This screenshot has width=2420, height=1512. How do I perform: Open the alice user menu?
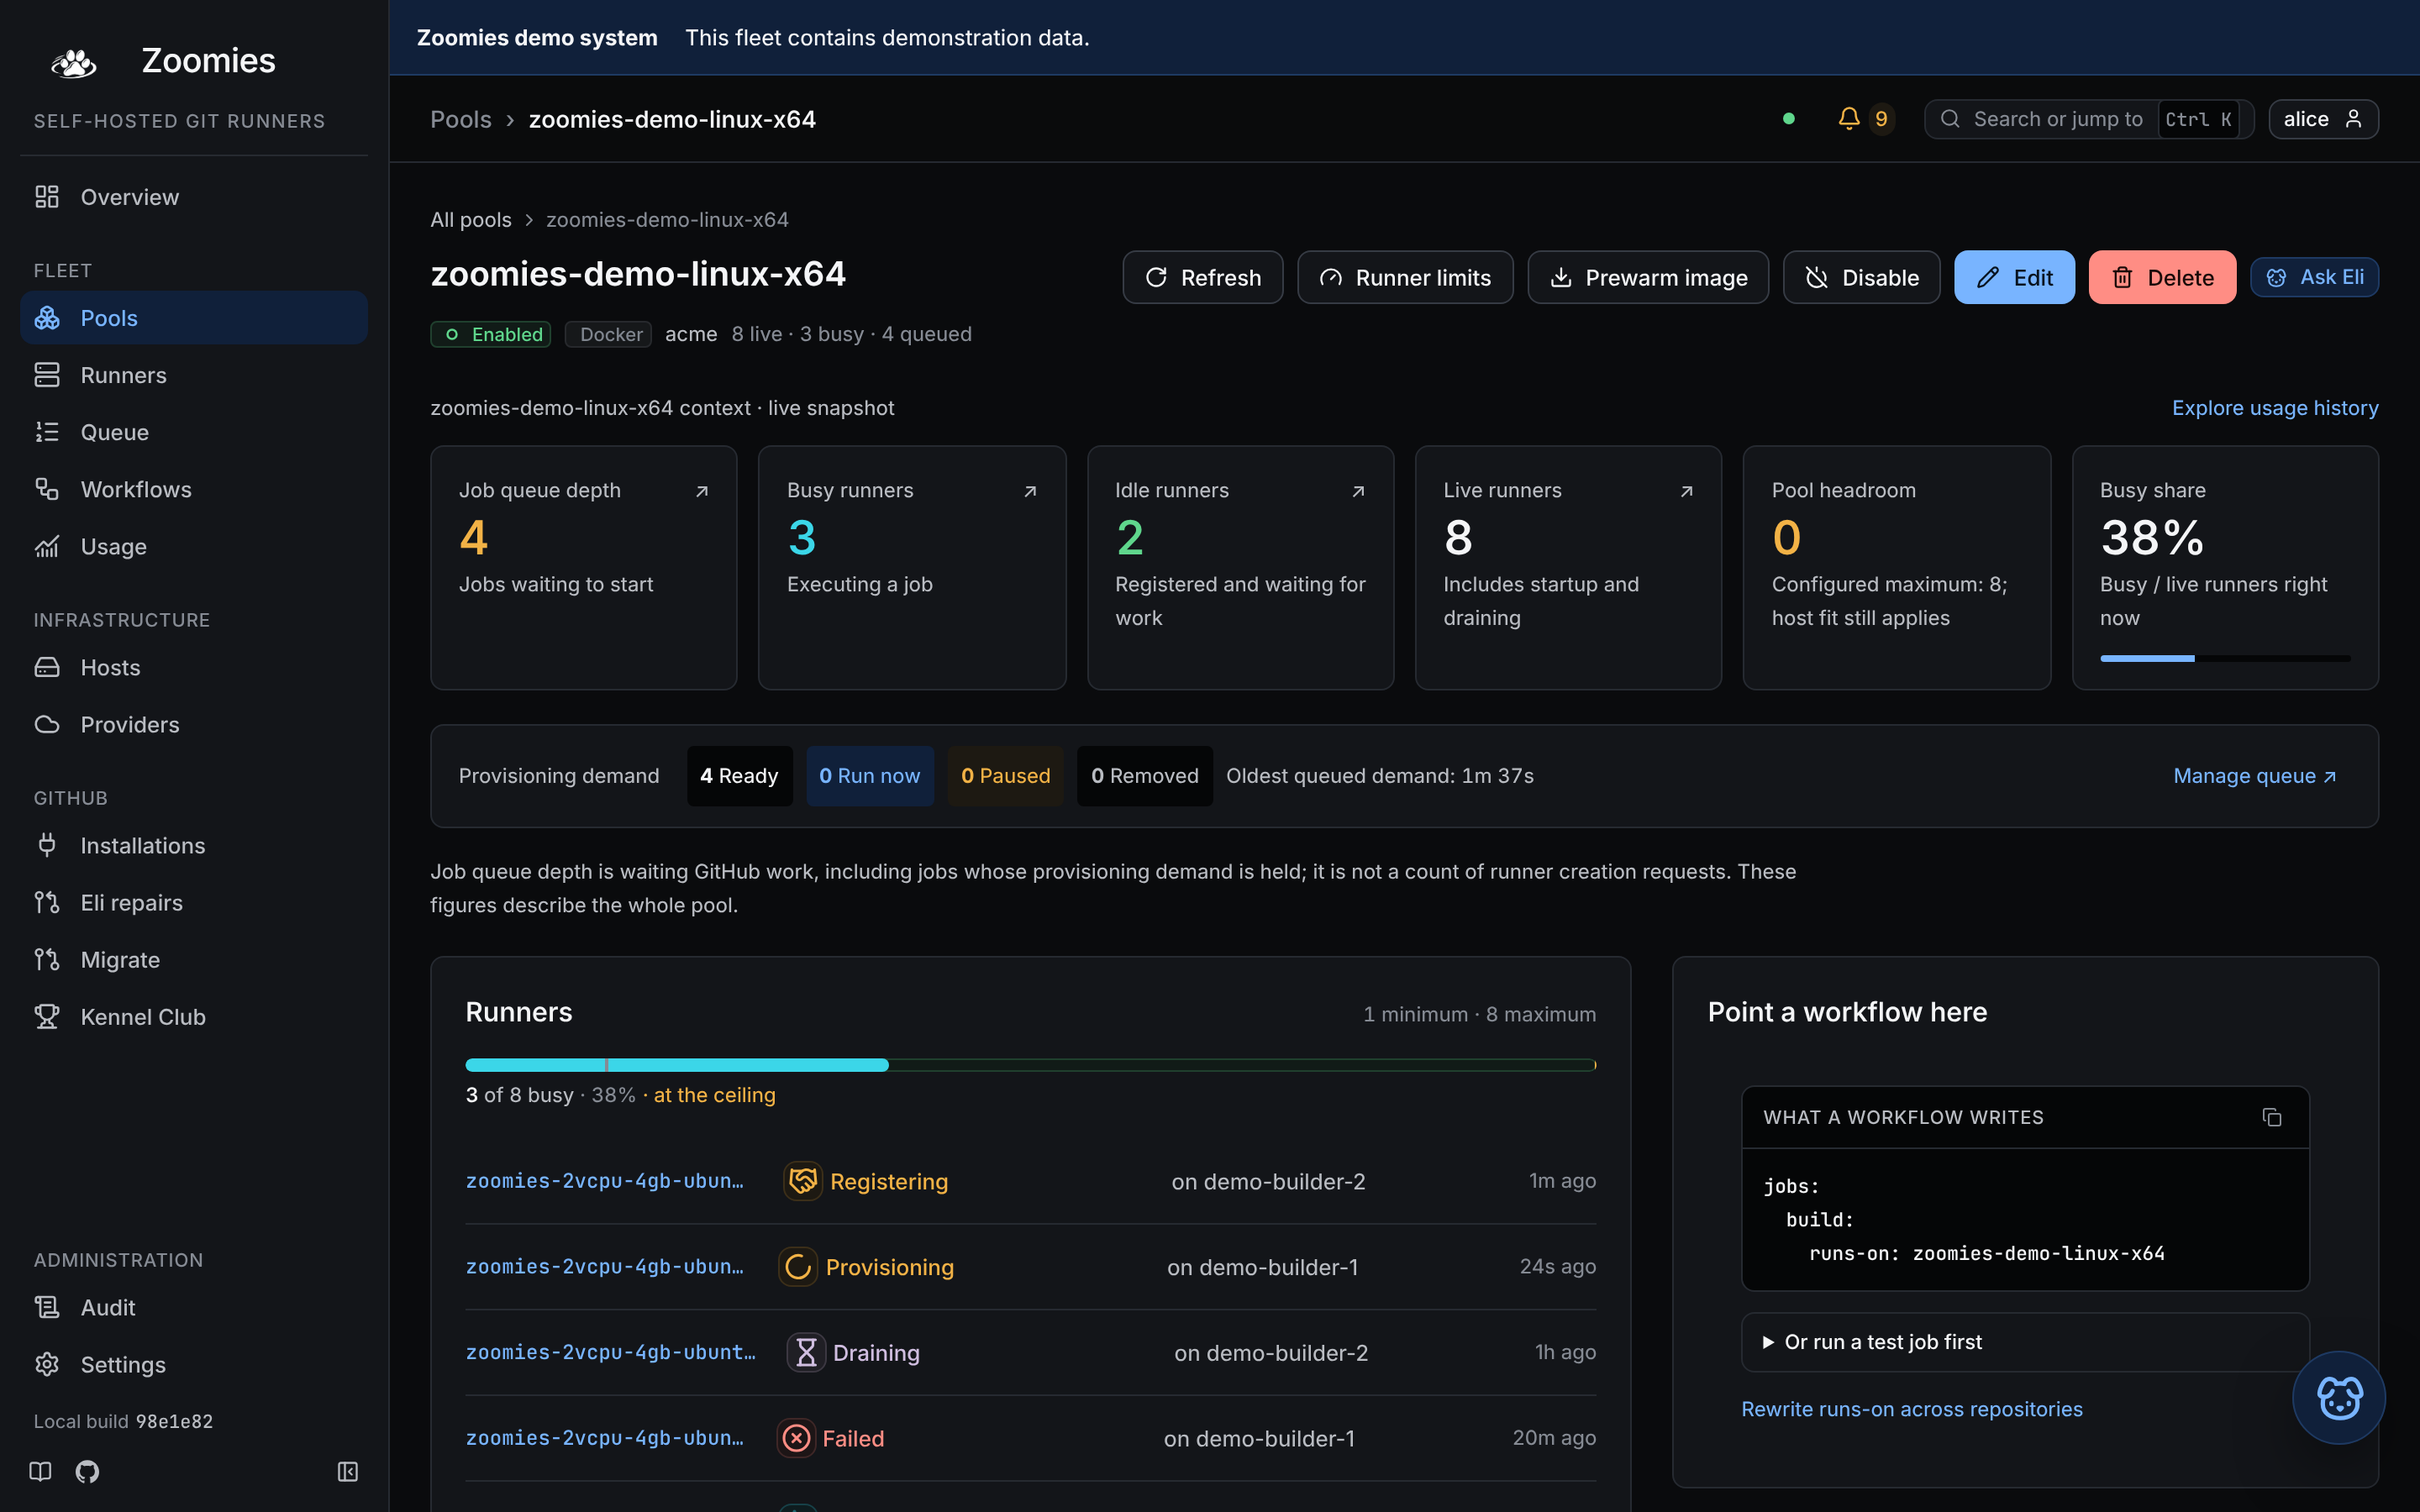(2323, 119)
